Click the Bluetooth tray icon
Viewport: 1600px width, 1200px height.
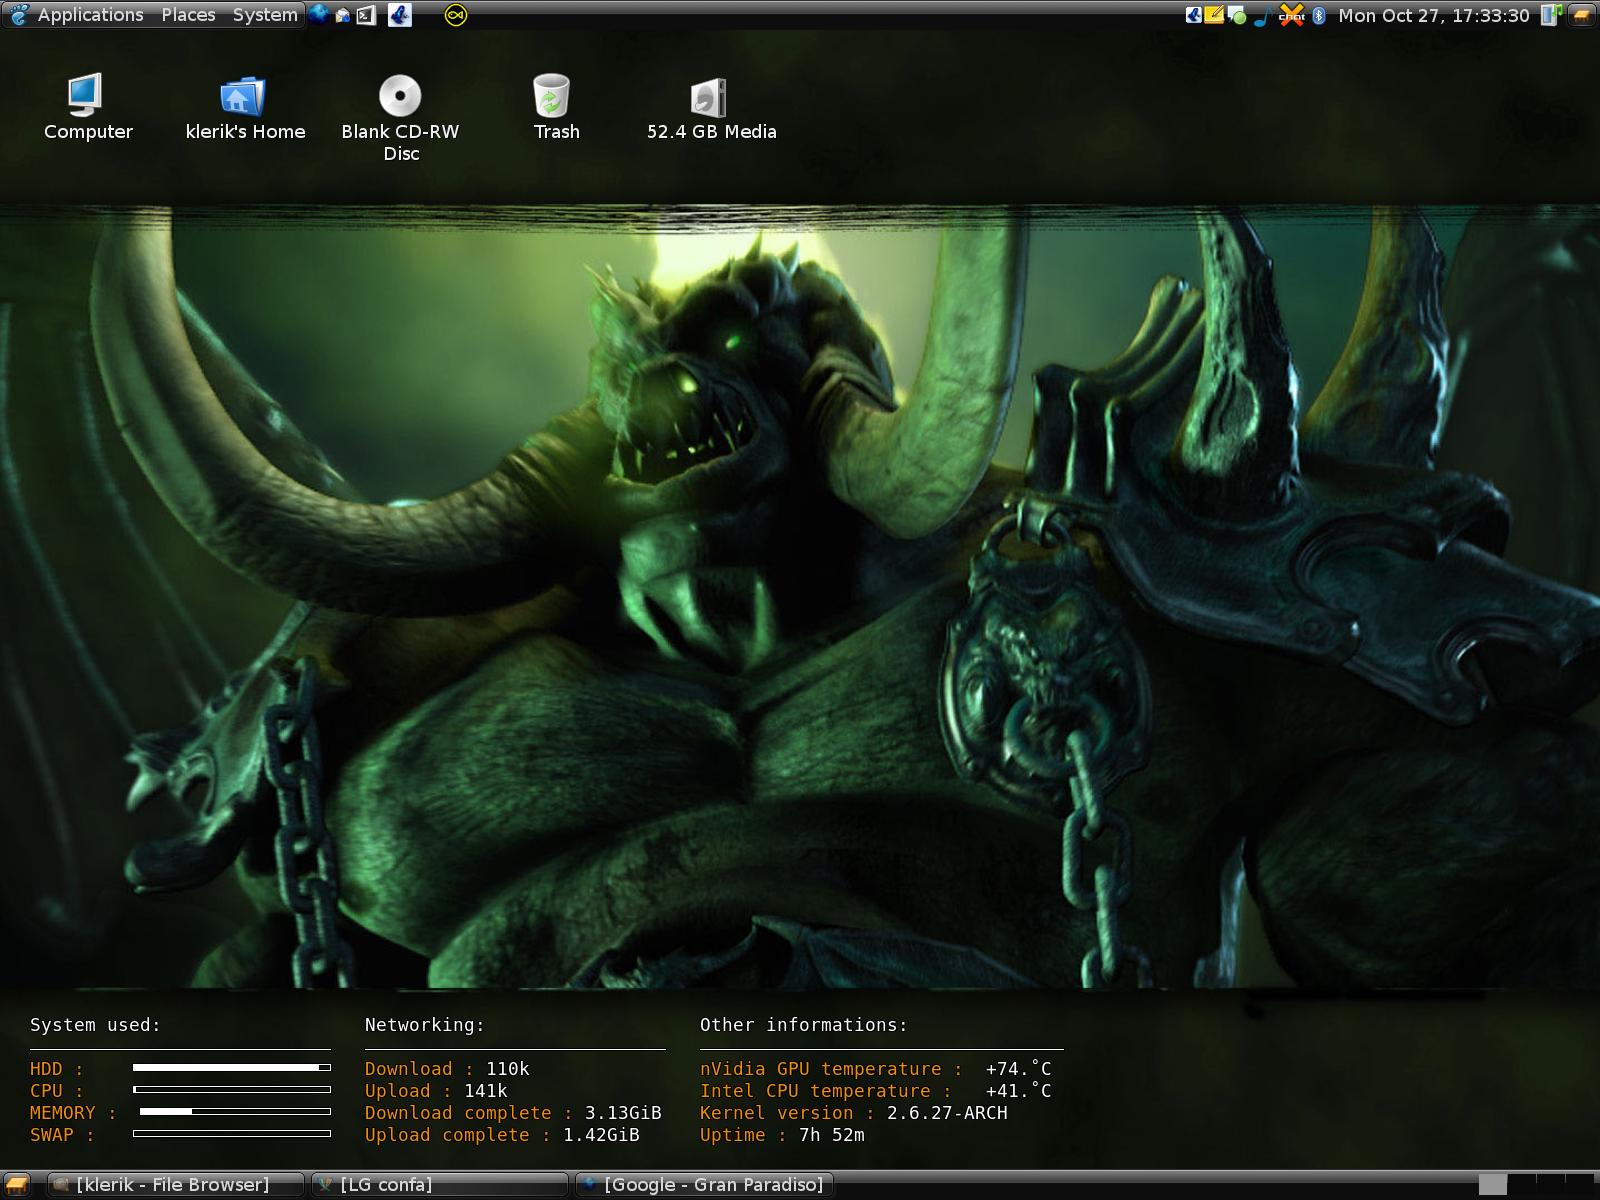1318,15
